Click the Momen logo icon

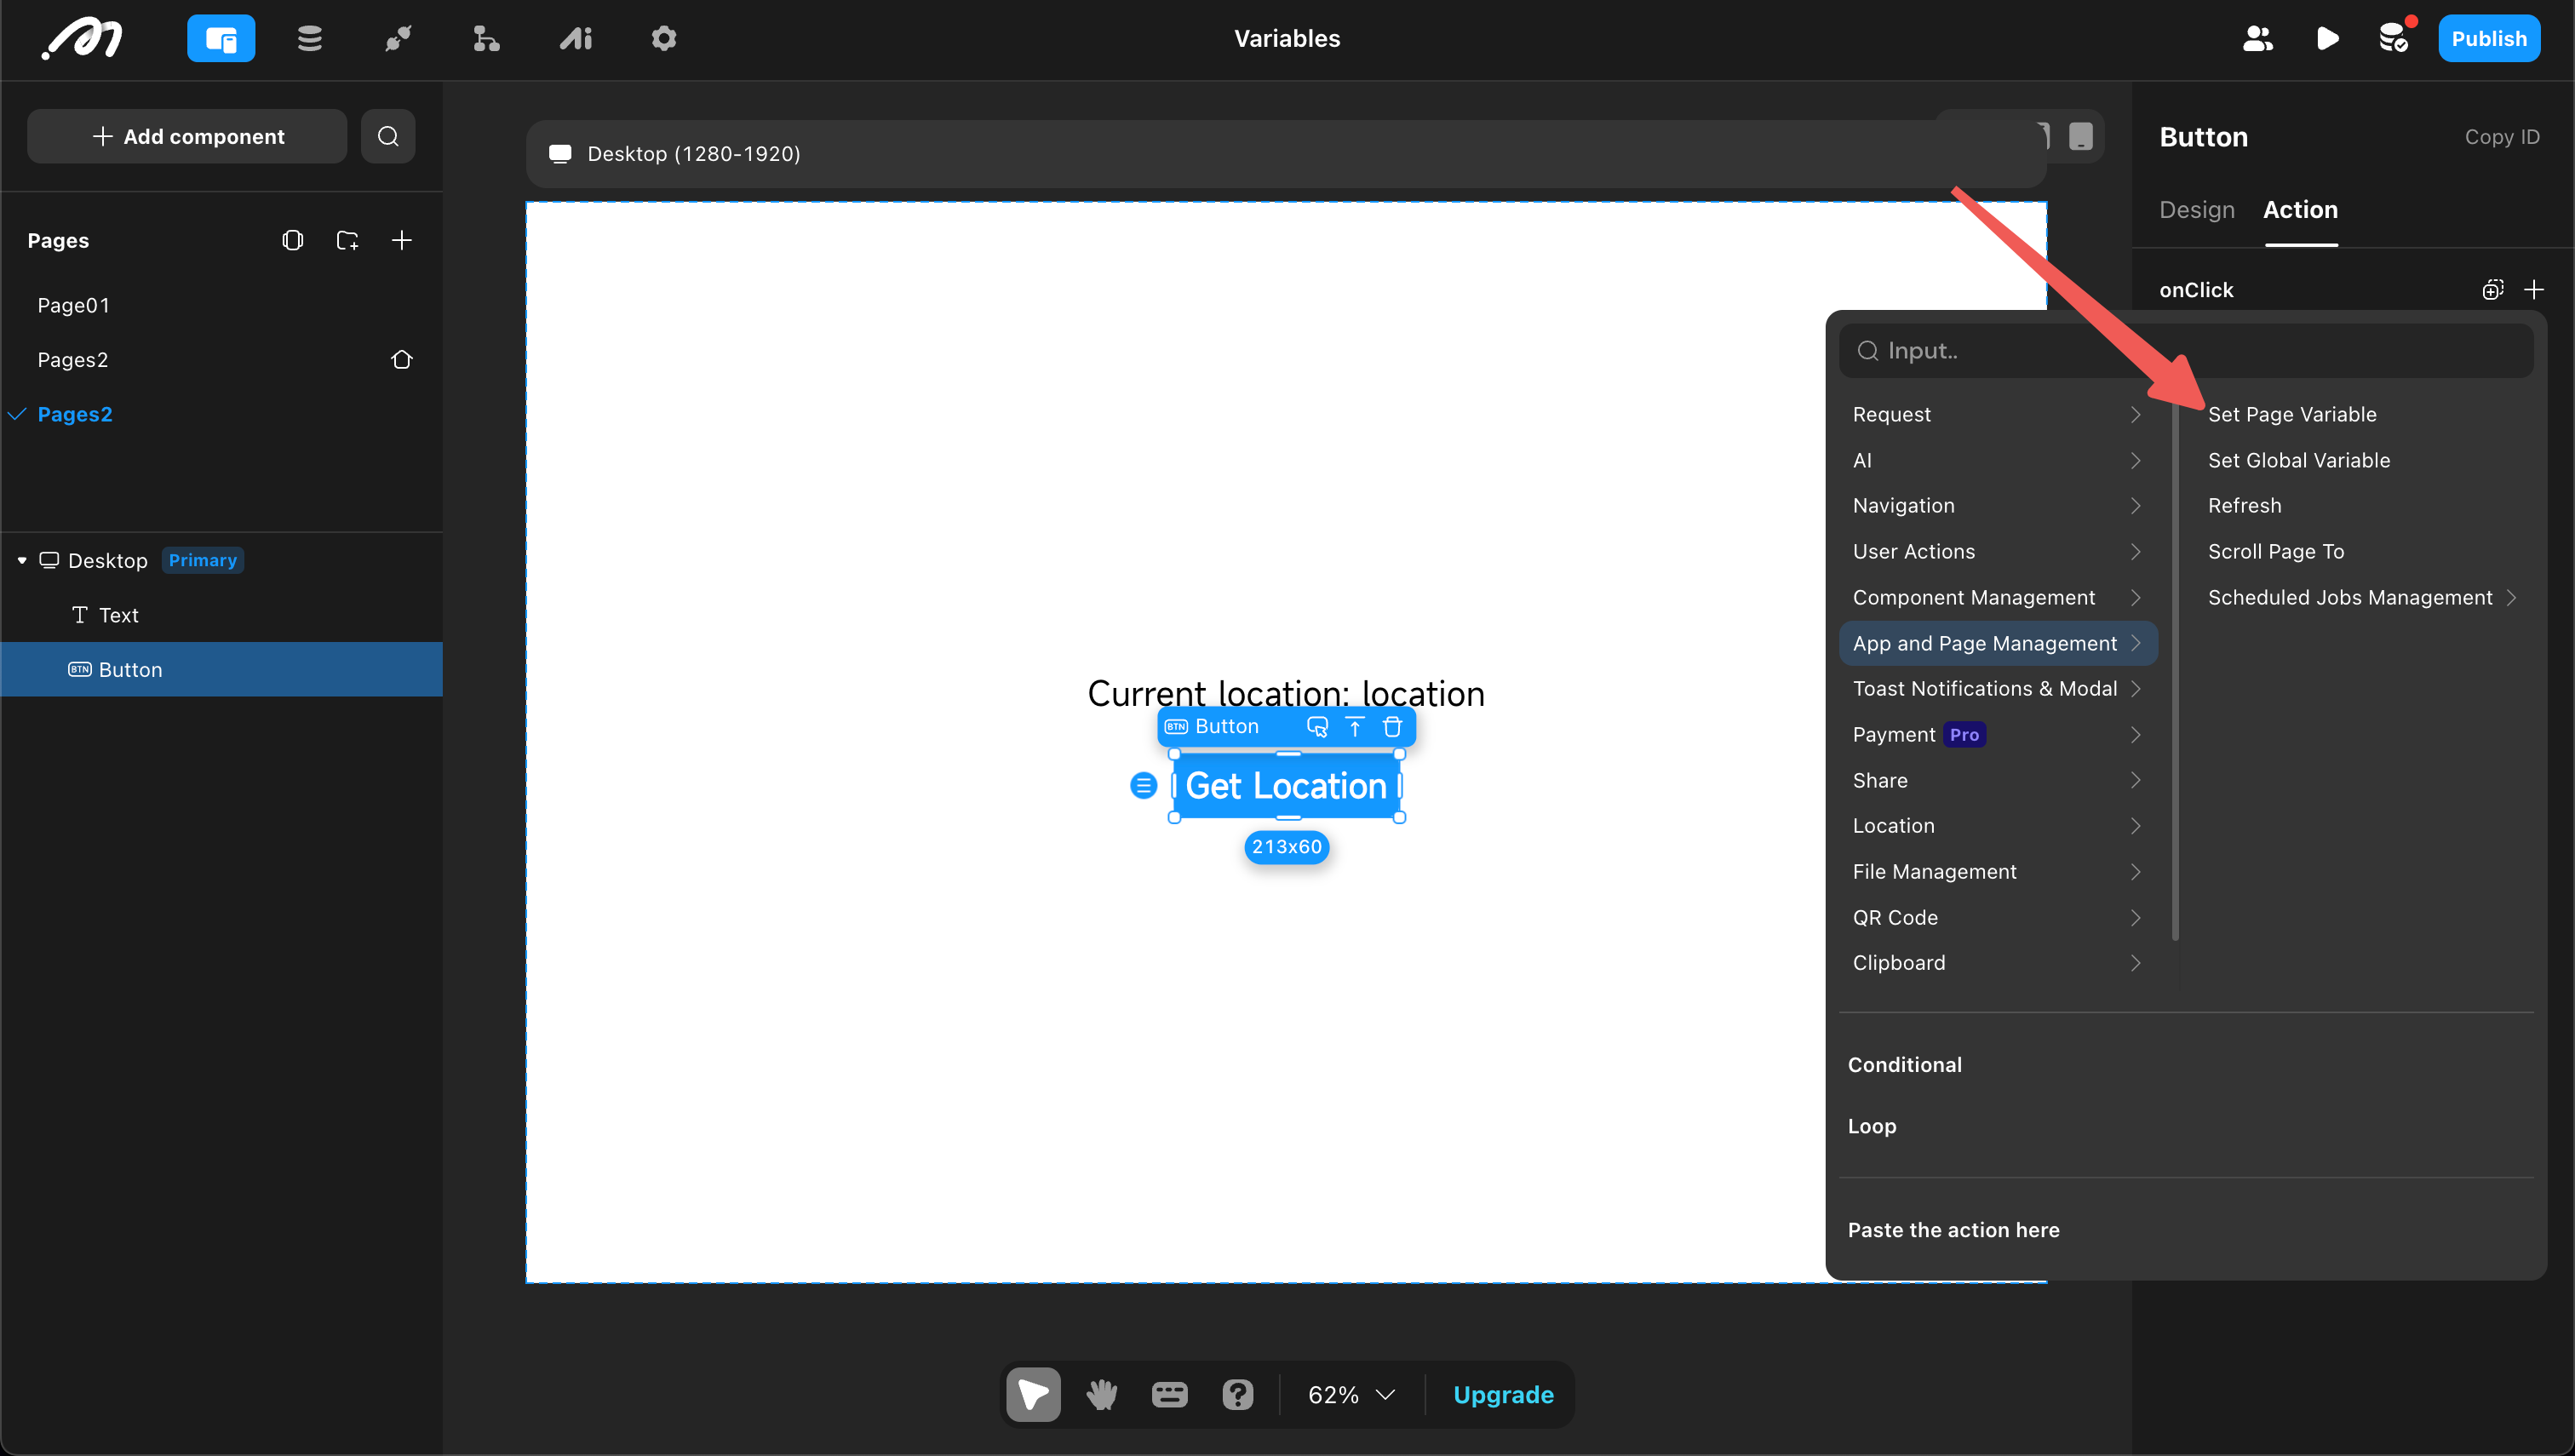(83, 39)
